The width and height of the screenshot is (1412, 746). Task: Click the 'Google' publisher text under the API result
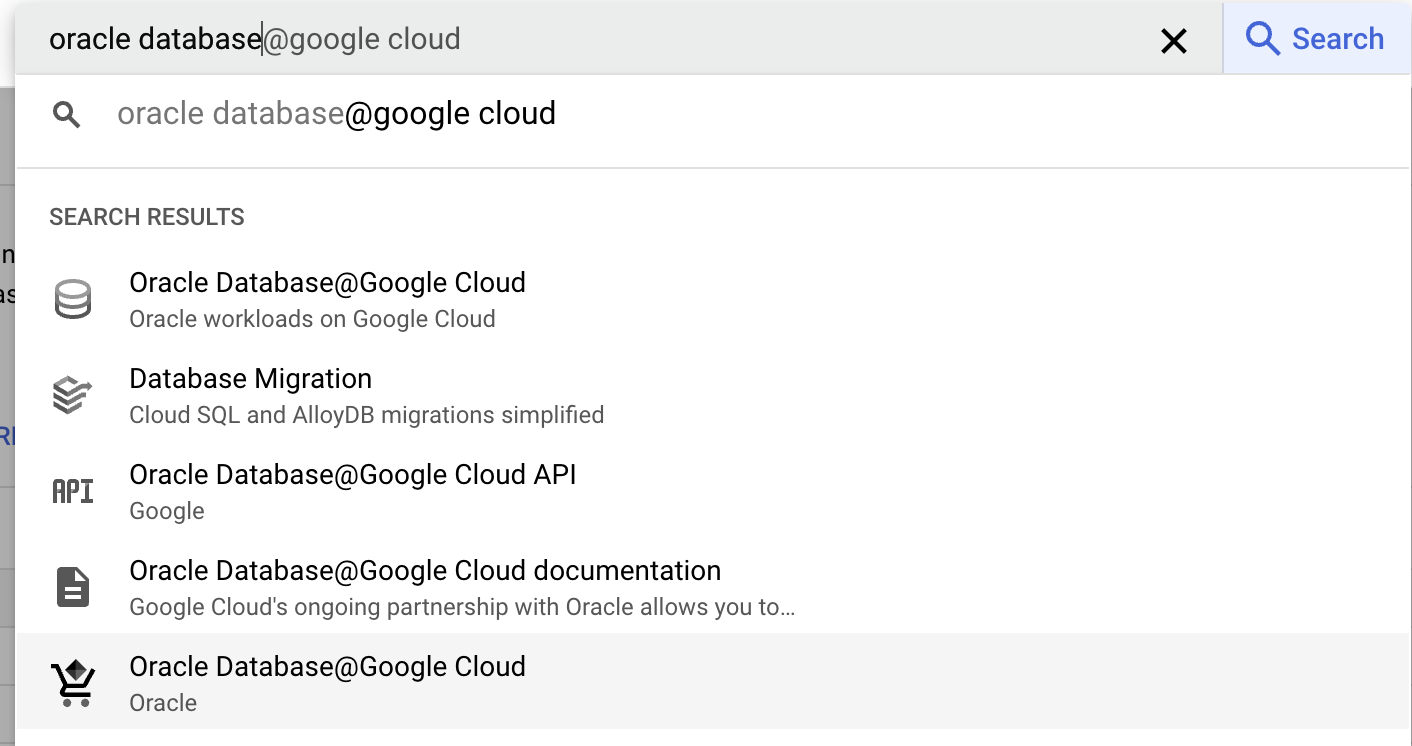pos(167,511)
